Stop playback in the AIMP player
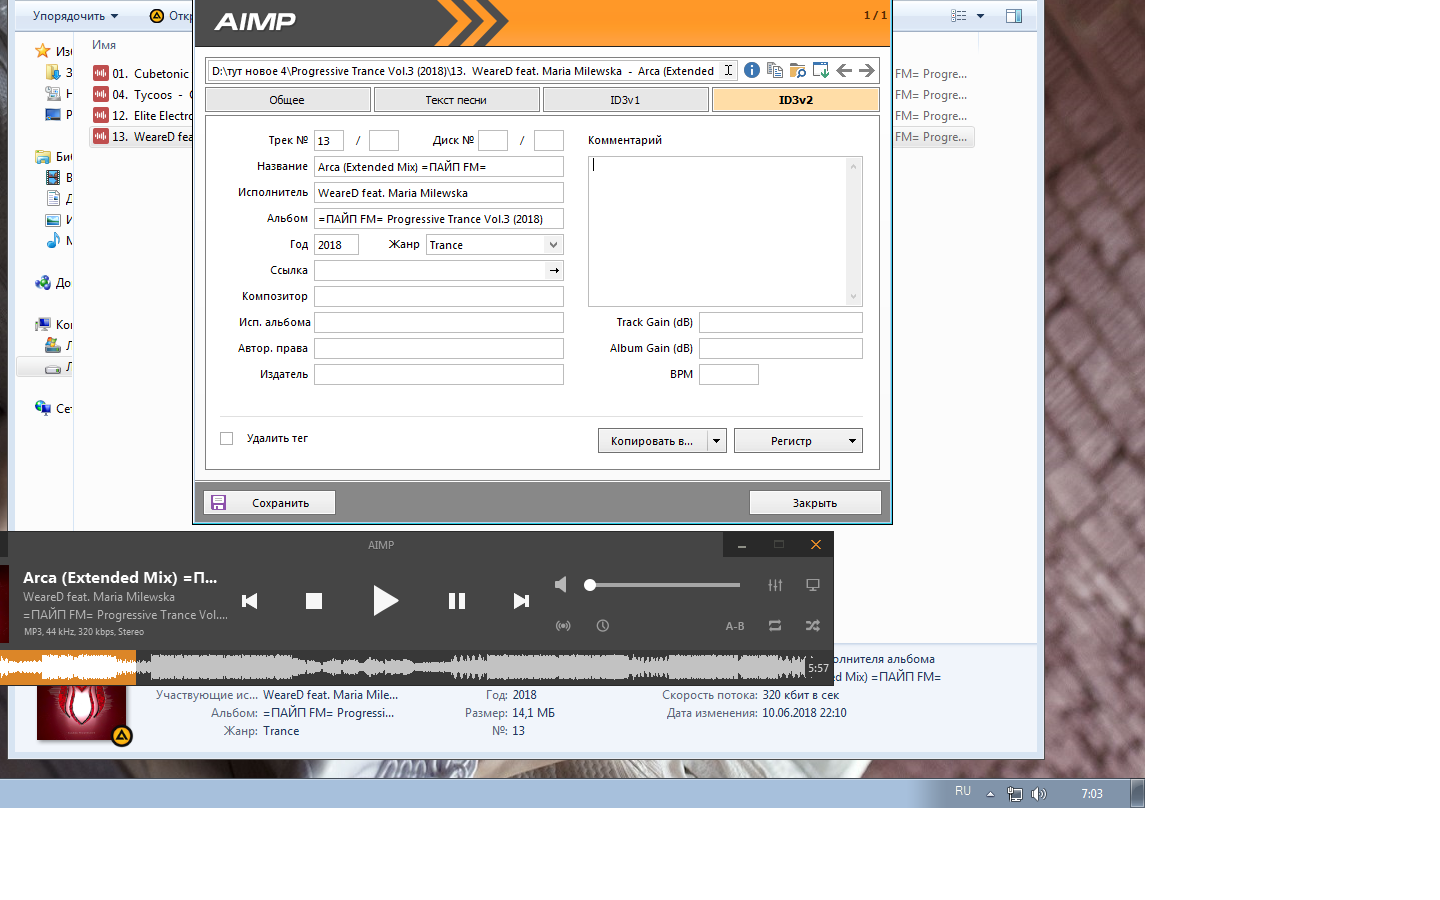Image resolution: width=1440 pixels, height=900 pixels. pyautogui.click(x=314, y=601)
